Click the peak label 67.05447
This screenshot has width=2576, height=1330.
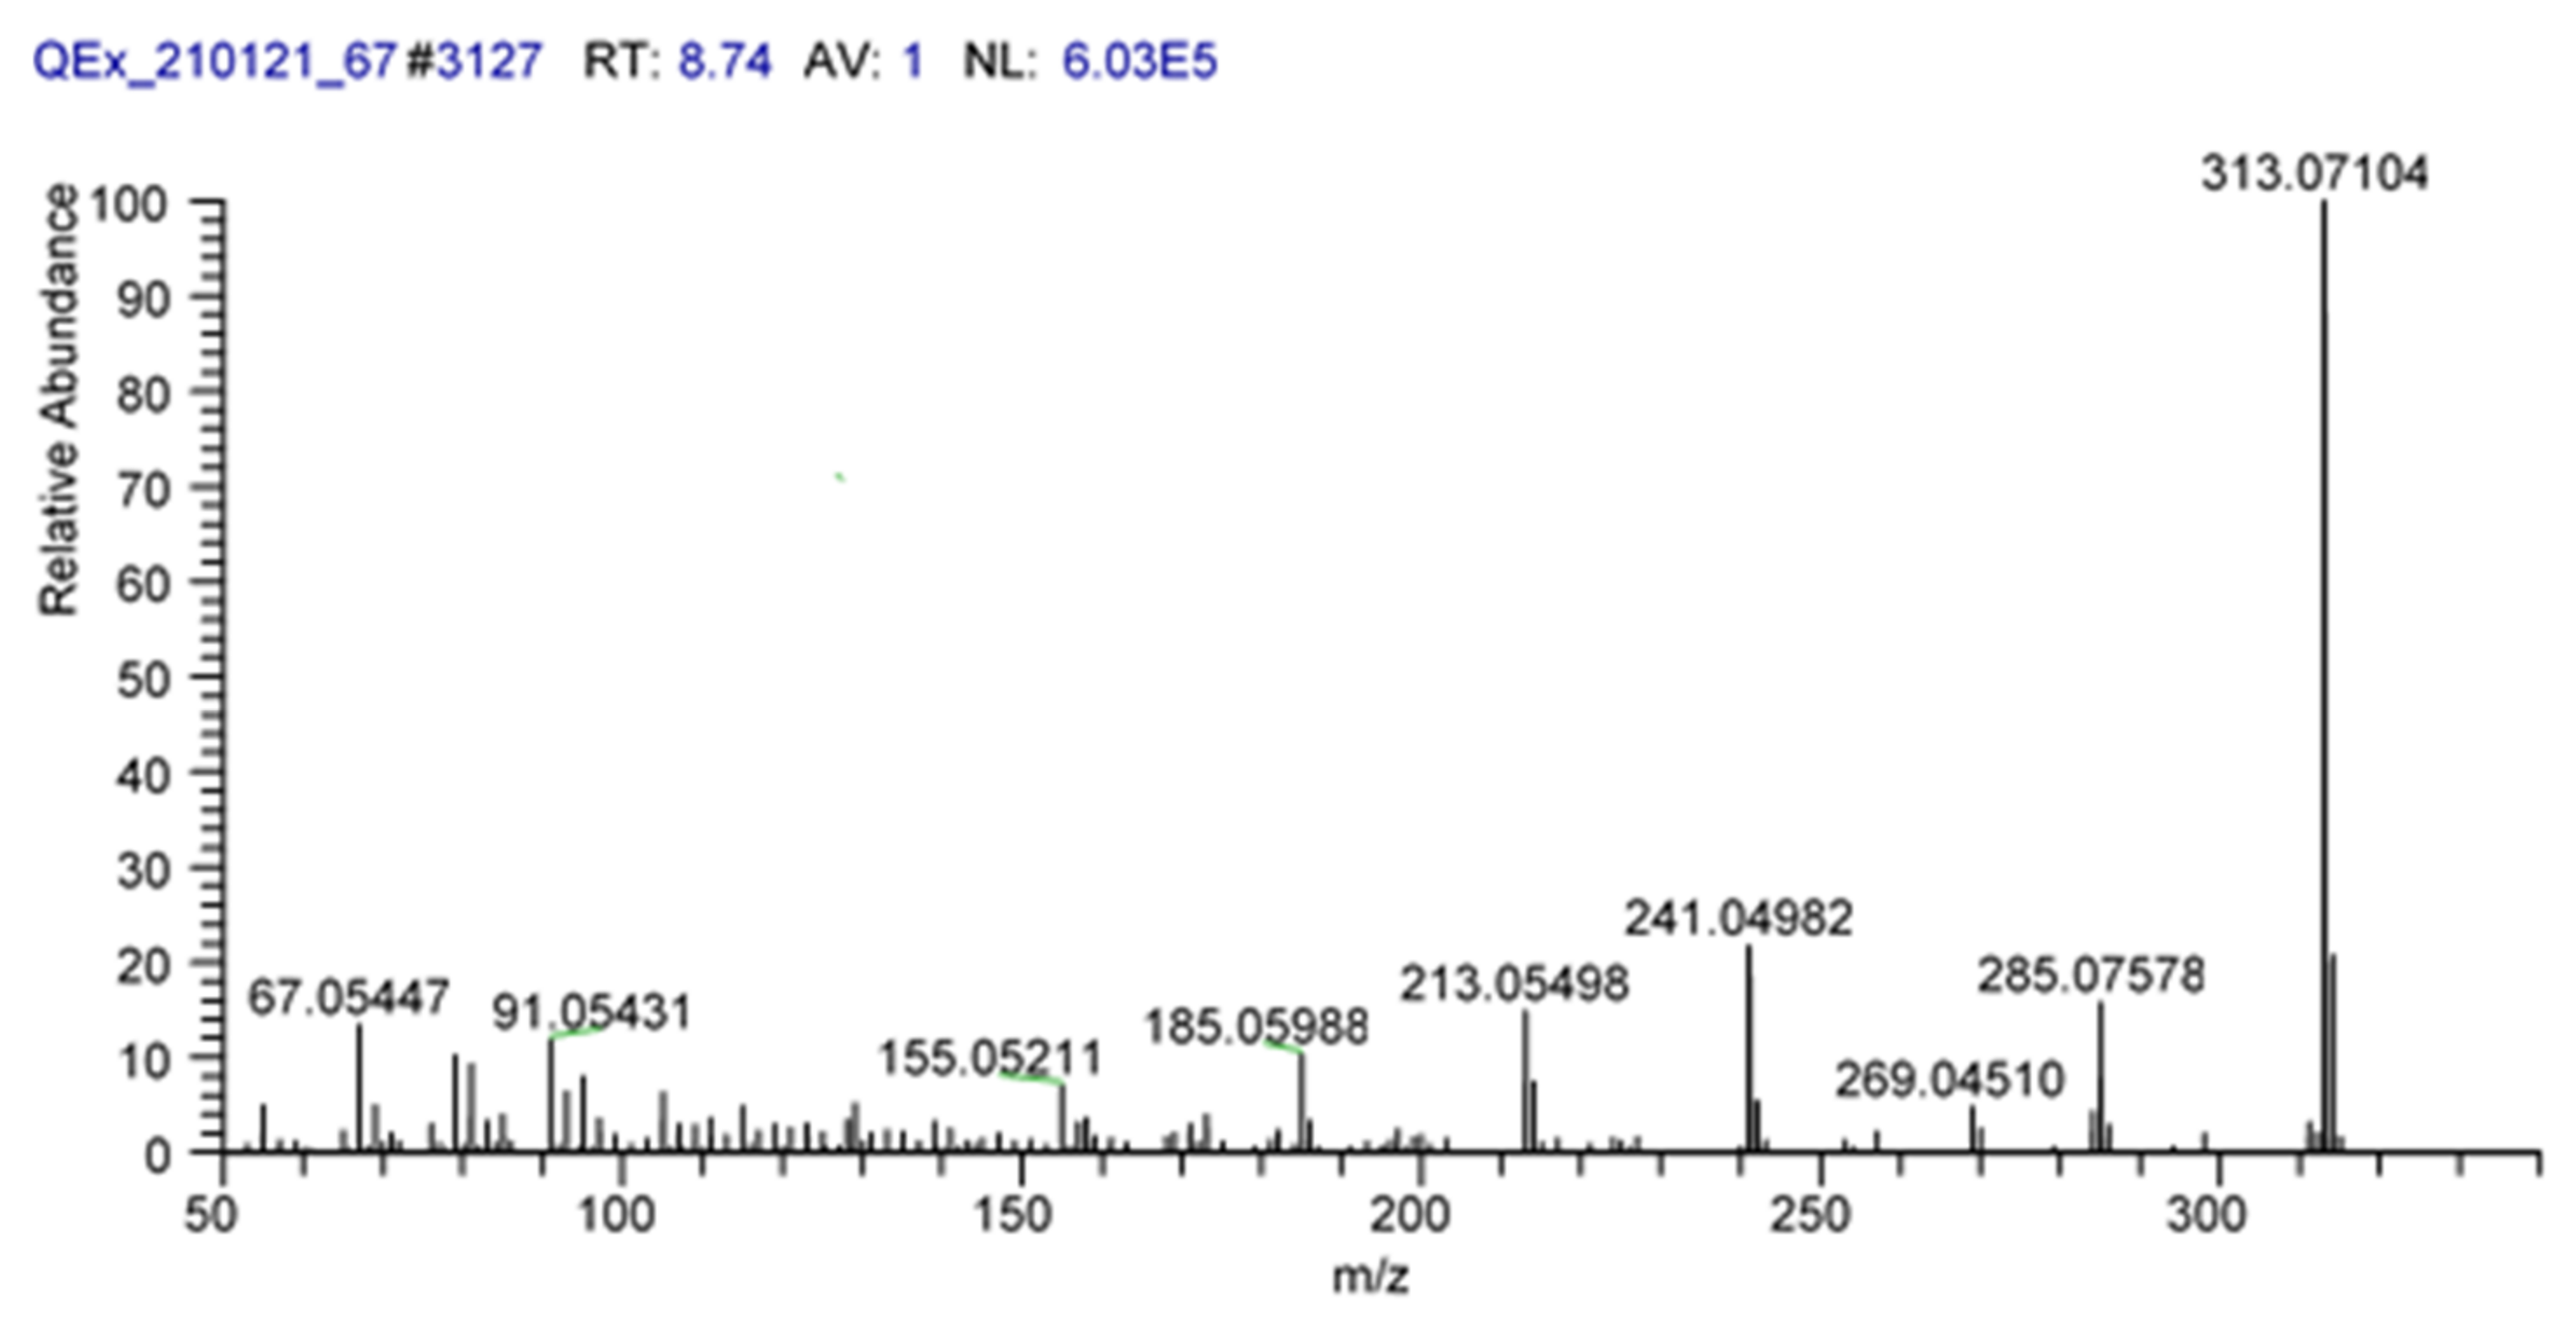point(348,997)
